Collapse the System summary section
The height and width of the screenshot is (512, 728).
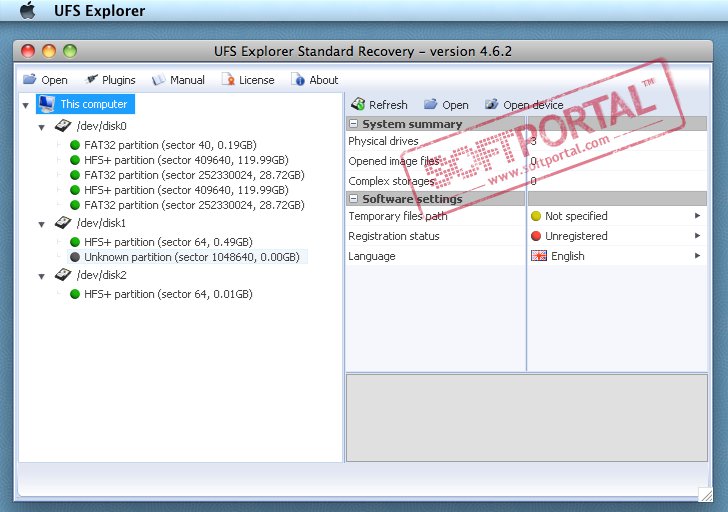point(353,124)
